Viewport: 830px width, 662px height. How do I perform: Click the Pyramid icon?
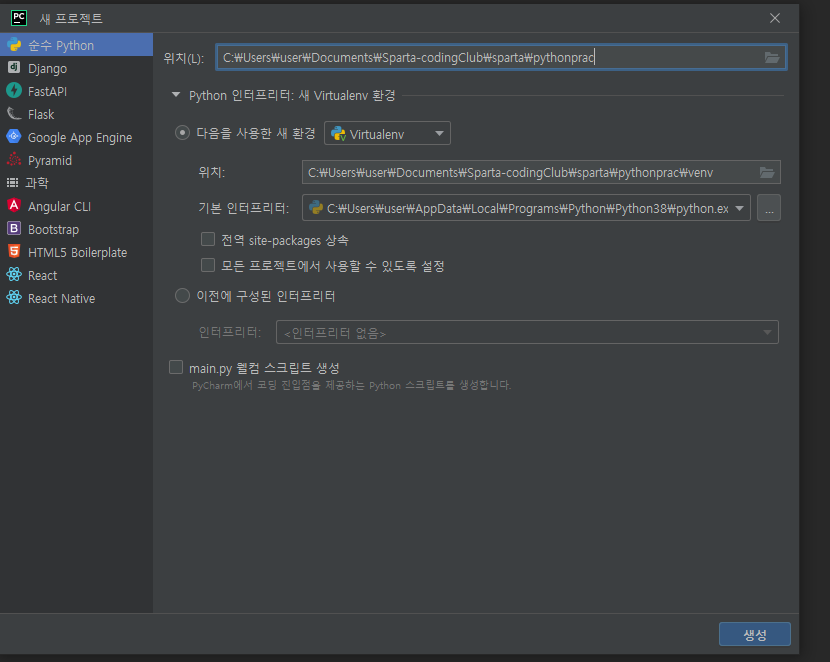[14, 159]
